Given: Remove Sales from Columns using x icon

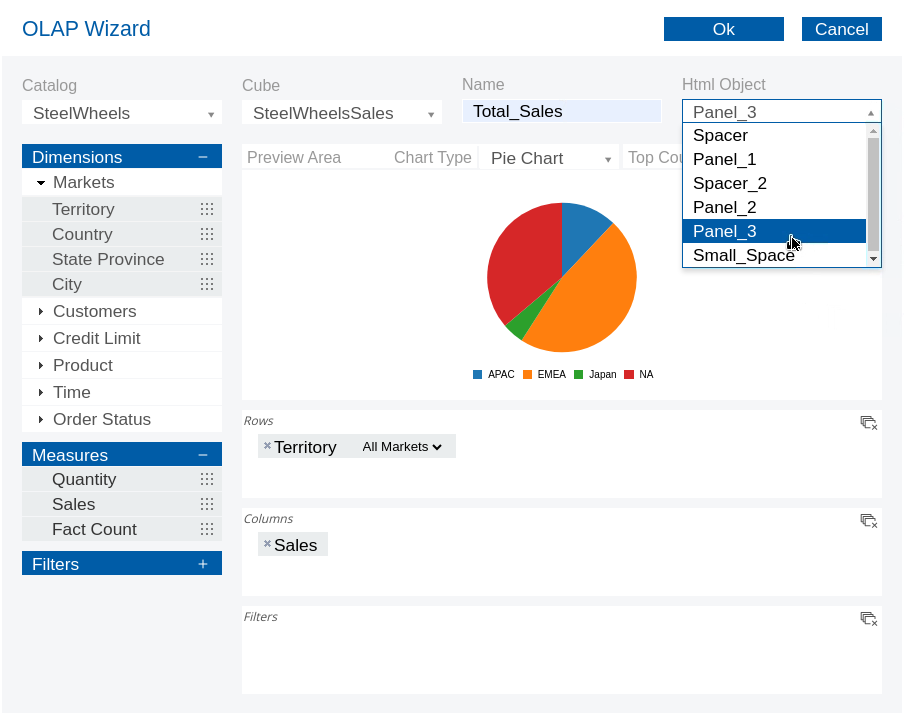Looking at the screenshot, I should 267,544.
